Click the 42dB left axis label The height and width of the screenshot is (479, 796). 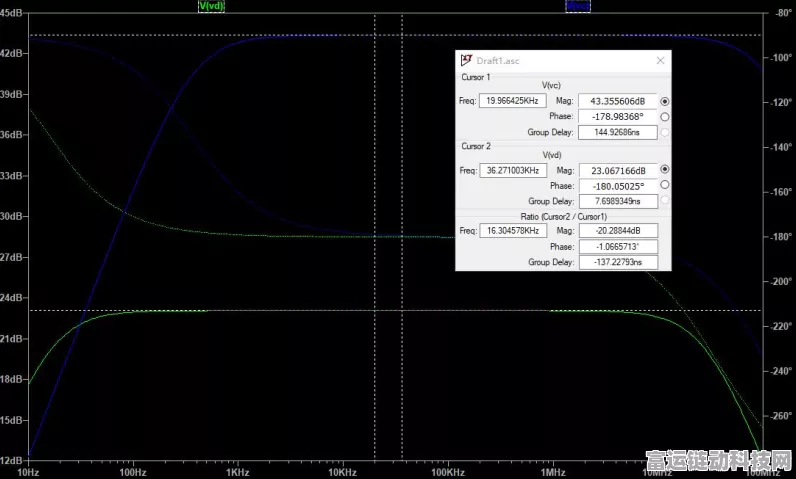11,53
